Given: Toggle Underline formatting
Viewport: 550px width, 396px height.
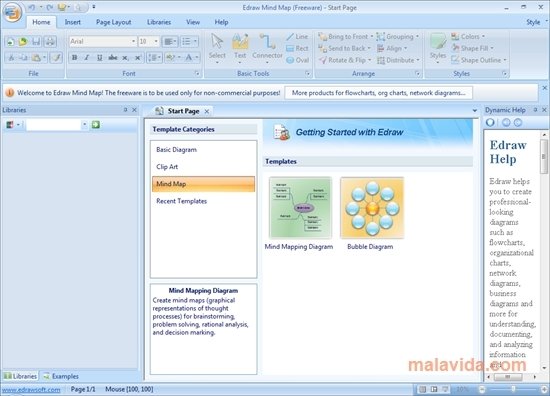Looking at the screenshot, I should (99, 58).
